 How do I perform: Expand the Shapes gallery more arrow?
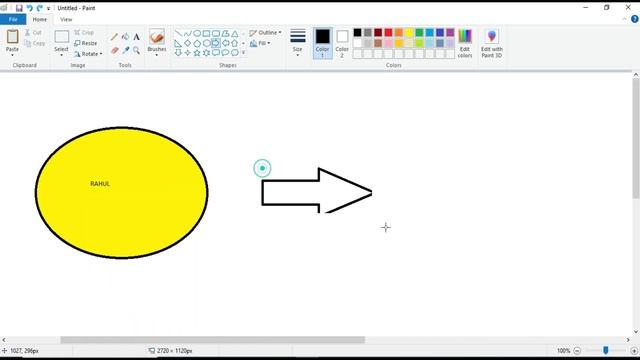click(x=244, y=53)
